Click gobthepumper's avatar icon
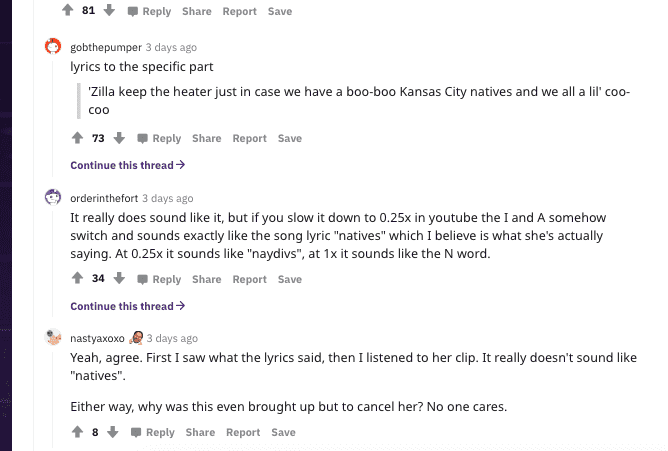Viewport: 668px width, 451px height. (54, 47)
